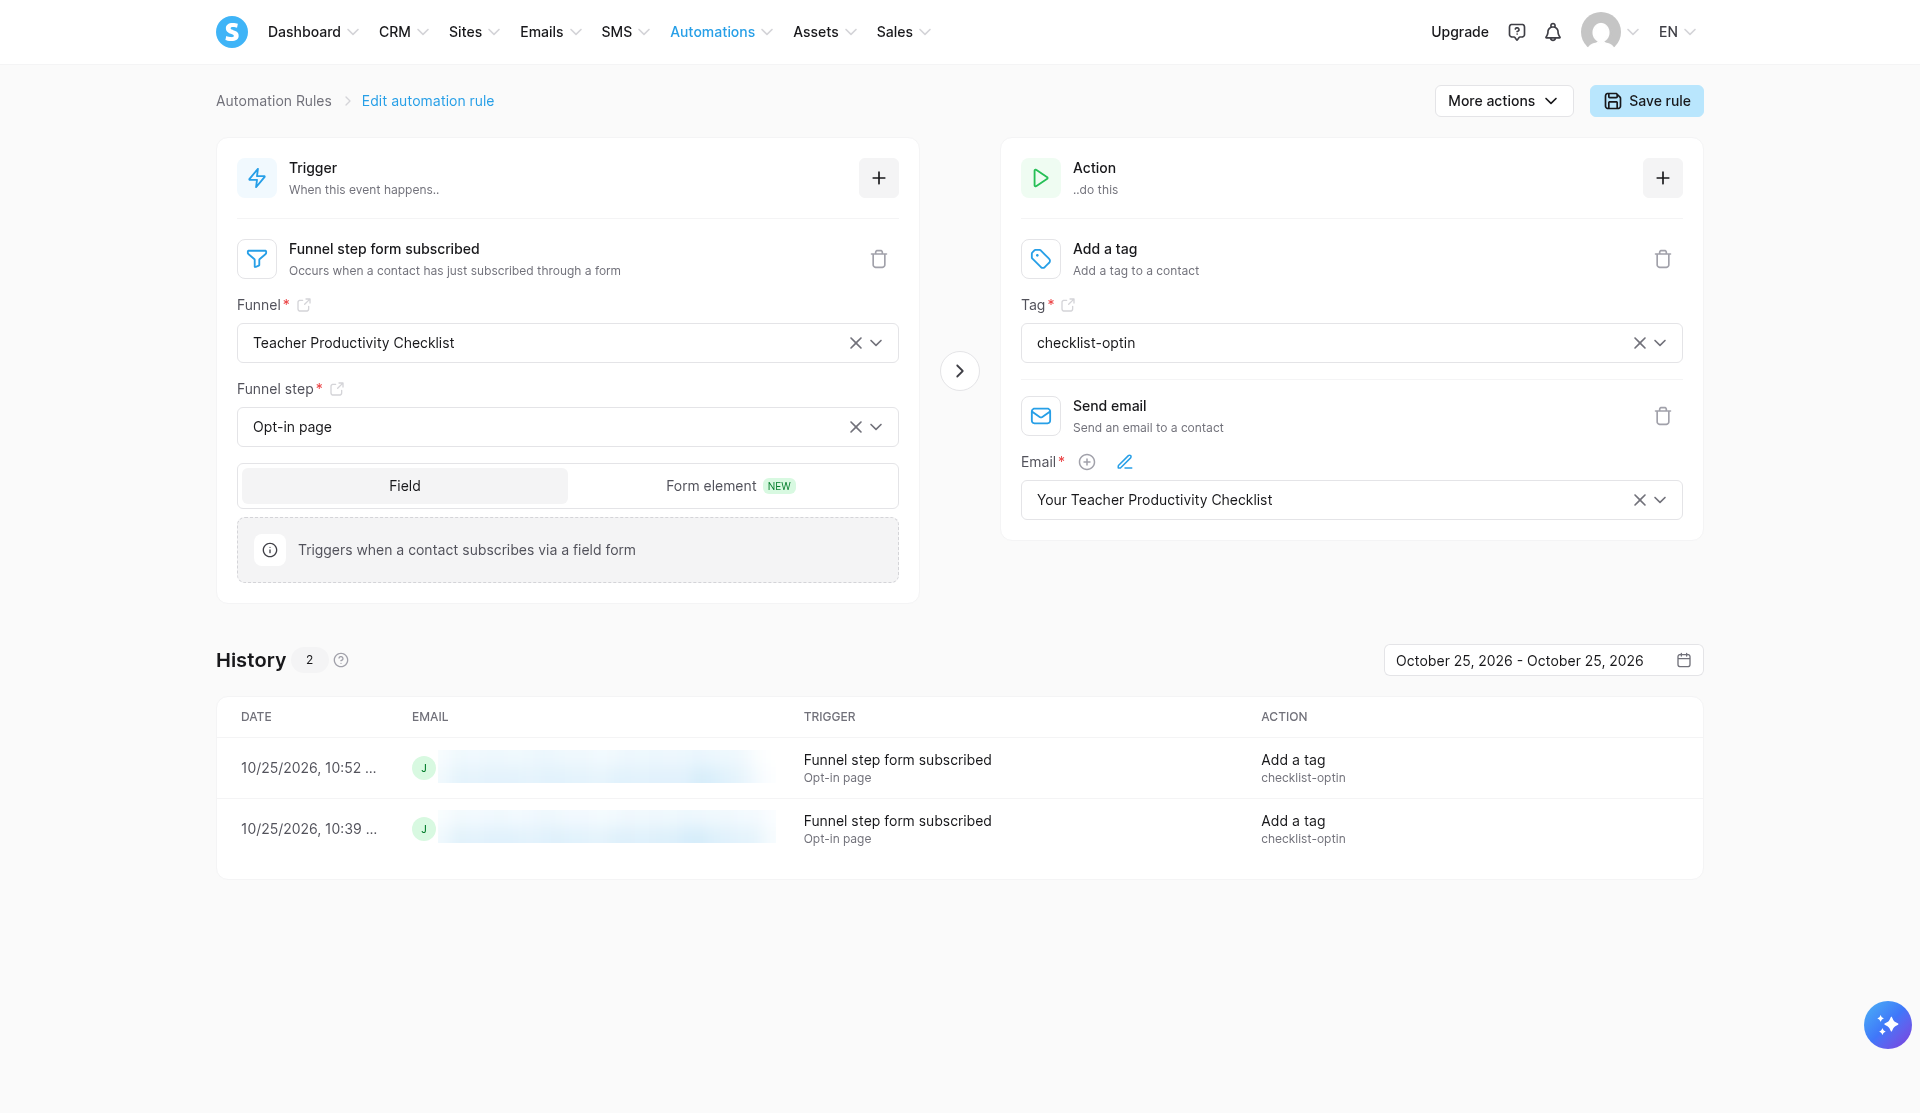Click the arrow between Trigger and Action
The image size is (1920, 1113).
tap(960, 371)
